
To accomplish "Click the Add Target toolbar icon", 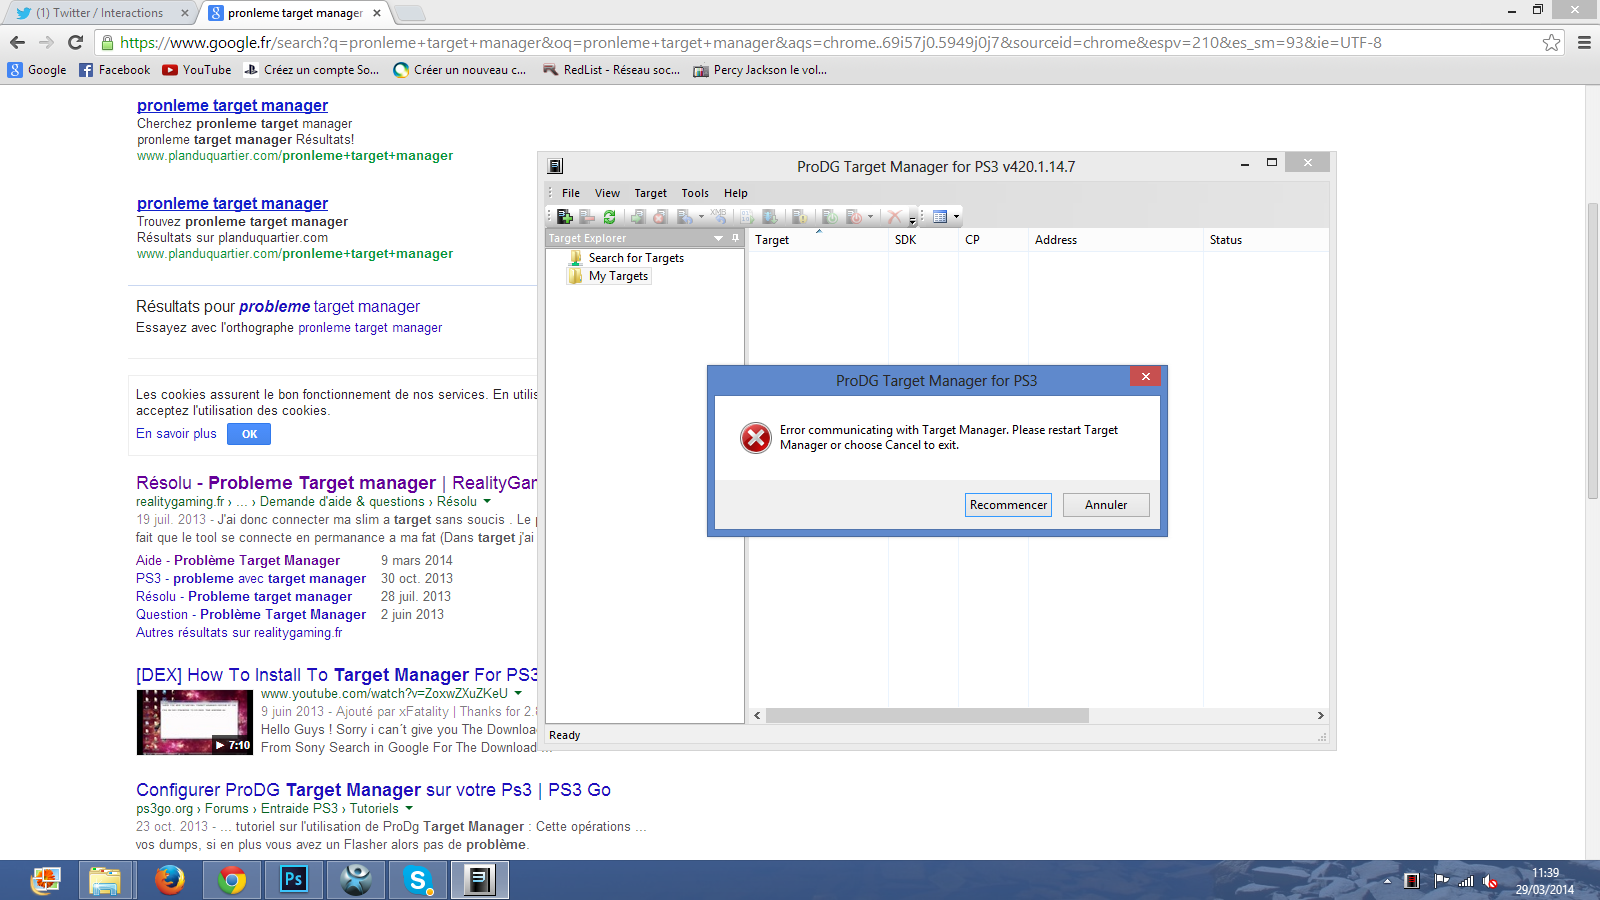I will click(x=565, y=216).
